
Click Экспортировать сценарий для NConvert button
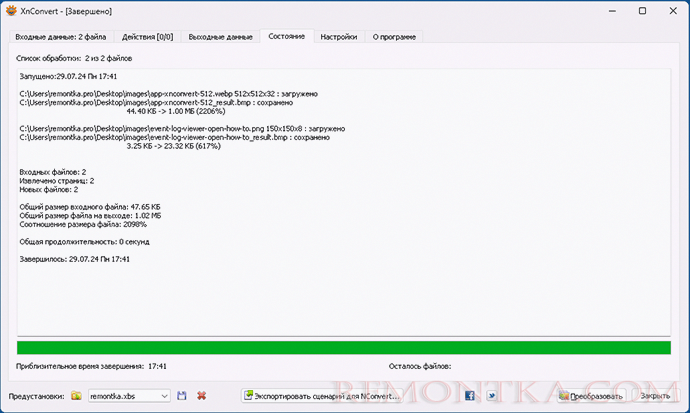point(322,396)
